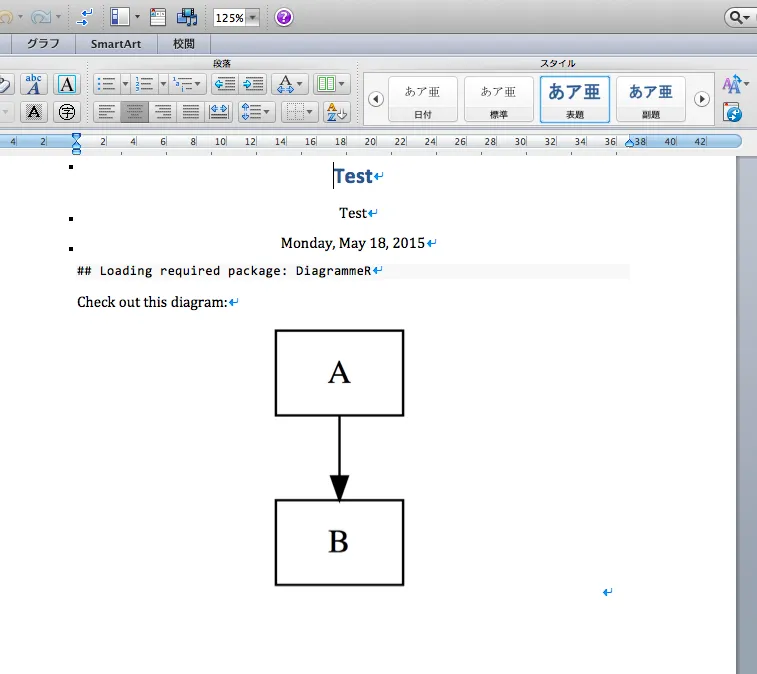Screen dimensions: 757x674
Task: Decrease the paragraph indent
Action: [224, 84]
